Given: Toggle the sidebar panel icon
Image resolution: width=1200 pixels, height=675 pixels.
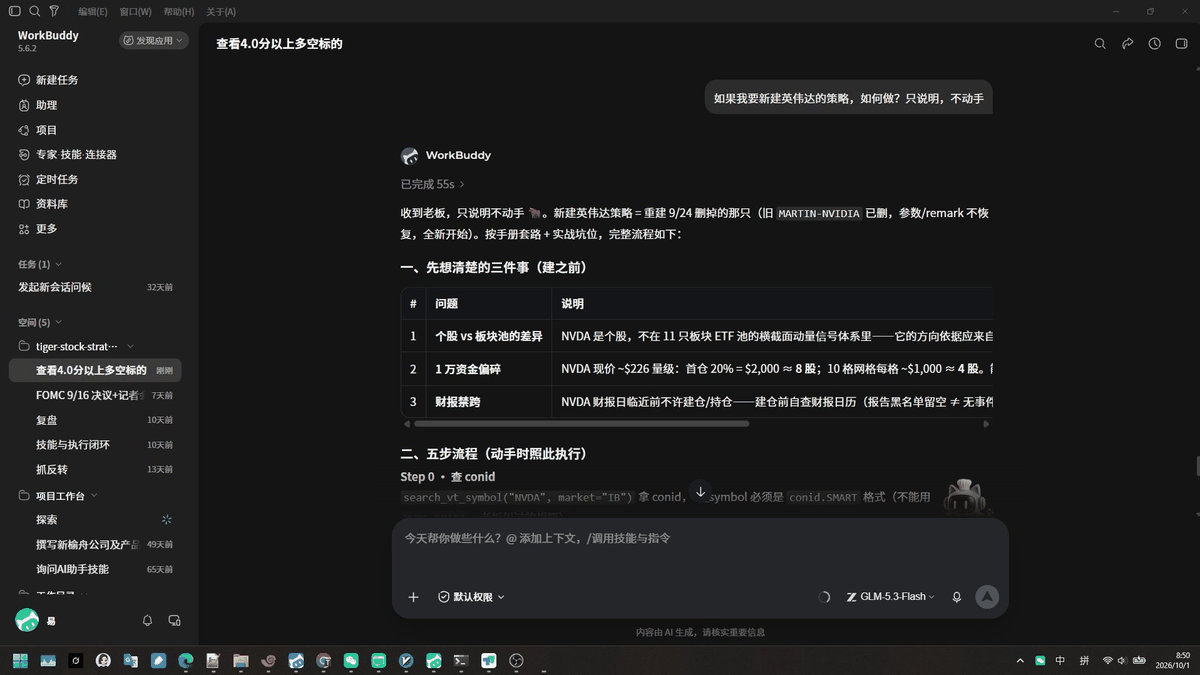Looking at the screenshot, I should coord(14,11).
